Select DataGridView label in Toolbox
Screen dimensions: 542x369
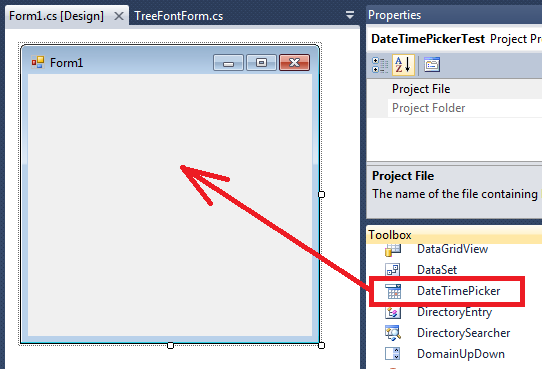[x=452, y=249]
